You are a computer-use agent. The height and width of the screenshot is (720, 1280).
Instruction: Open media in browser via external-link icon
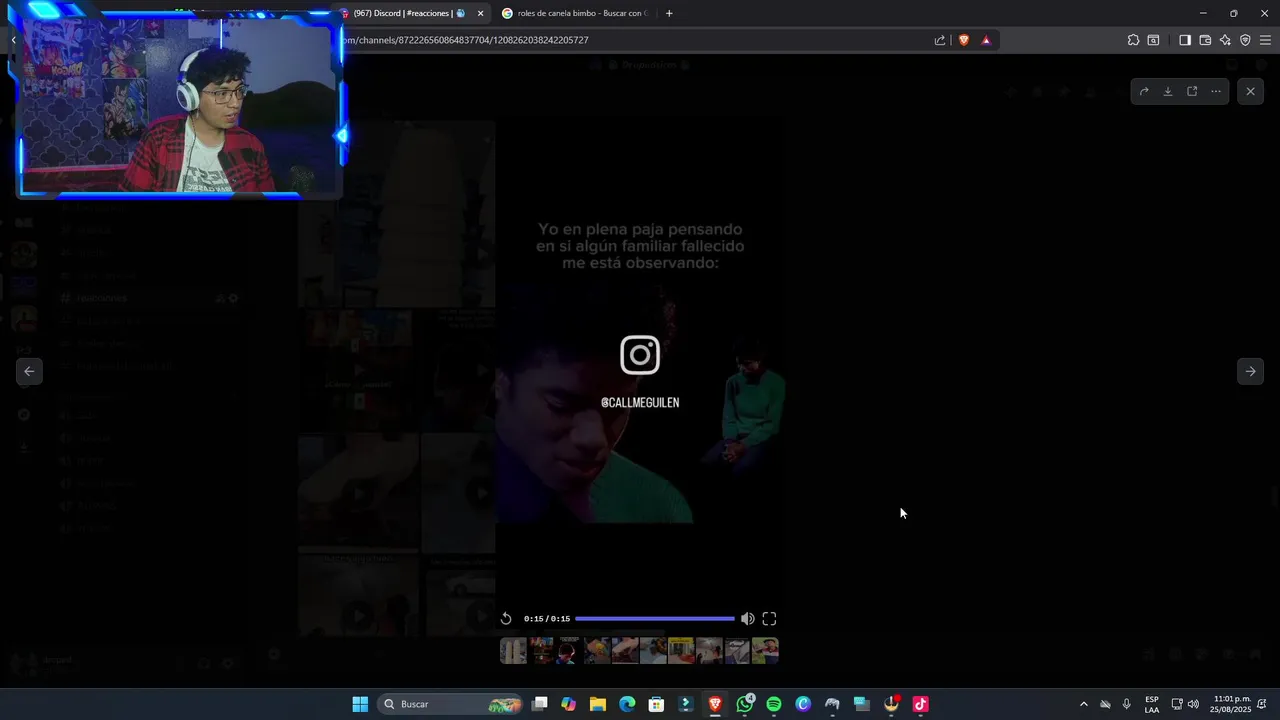click(1192, 91)
